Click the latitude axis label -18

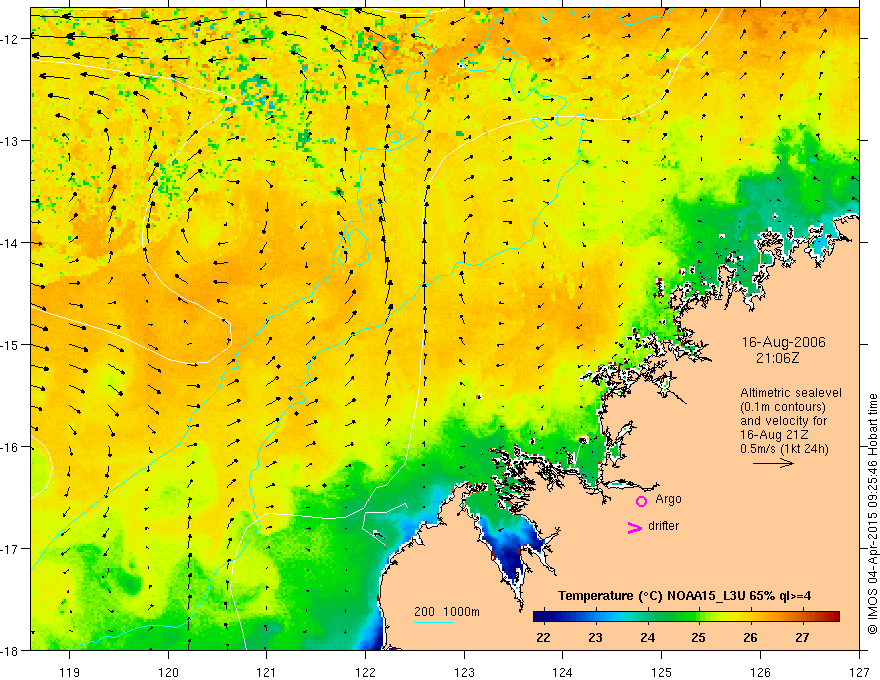coord(10,650)
